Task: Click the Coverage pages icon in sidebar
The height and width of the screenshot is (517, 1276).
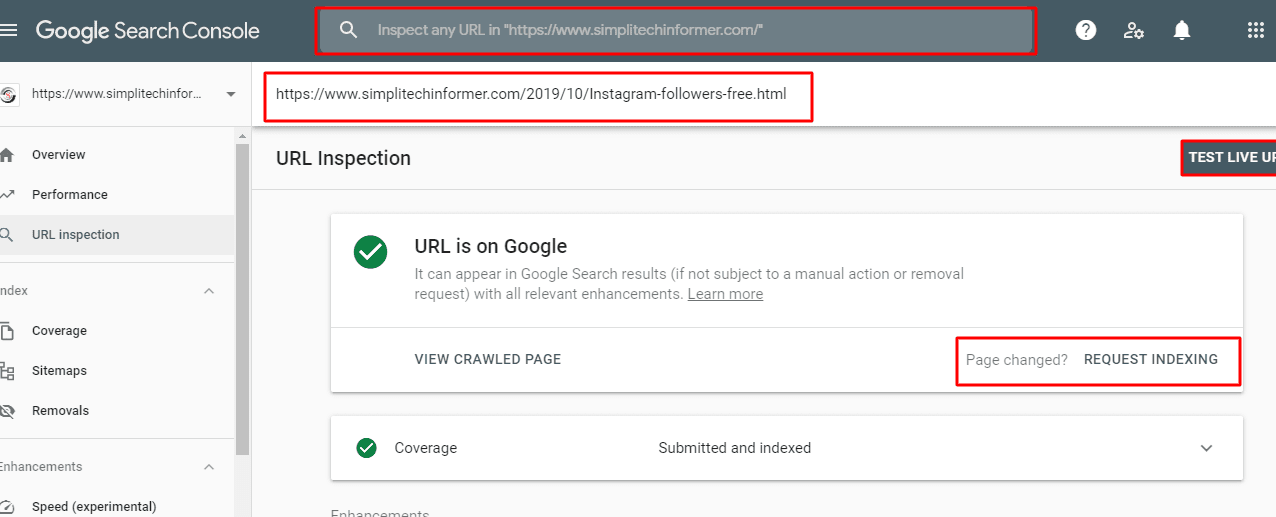Action: (x=7, y=331)
